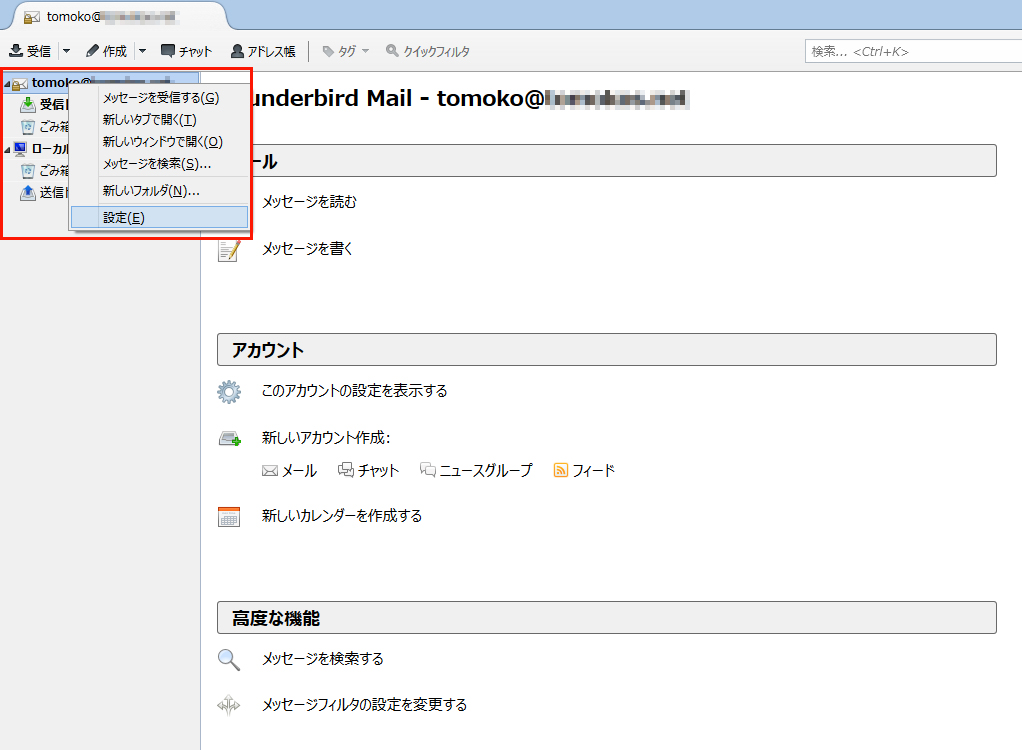Choose 設定(E) in context menu
This screenshot has height=750, width=1022.
click(160, 218)
